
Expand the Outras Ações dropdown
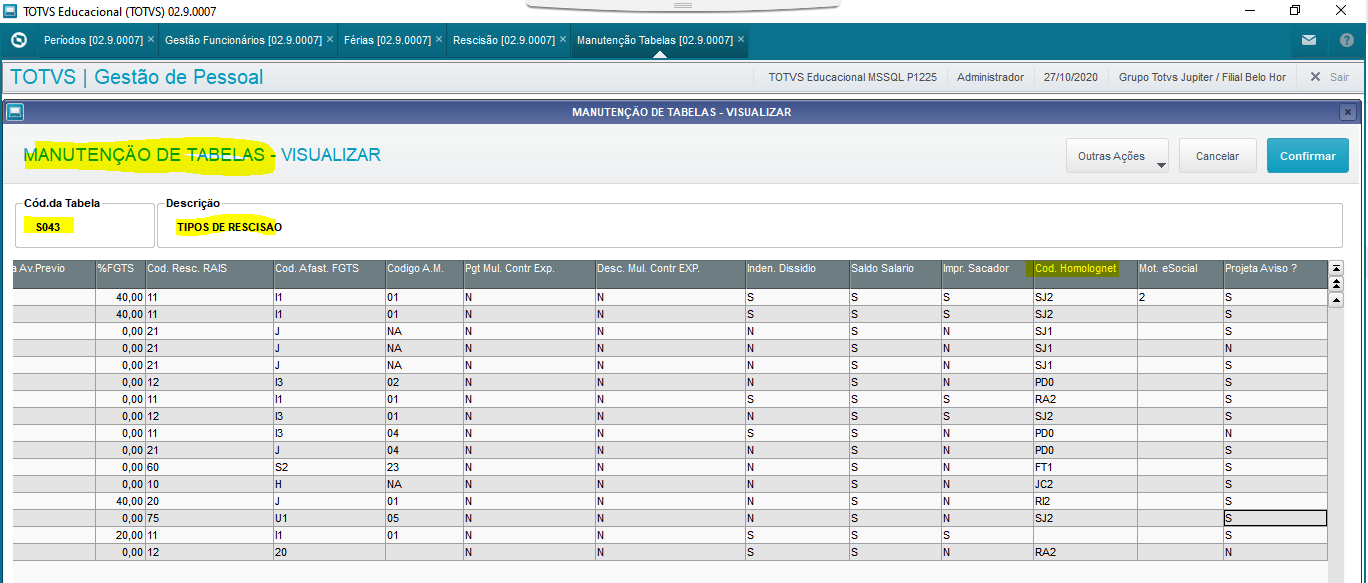pos(1119,156)
